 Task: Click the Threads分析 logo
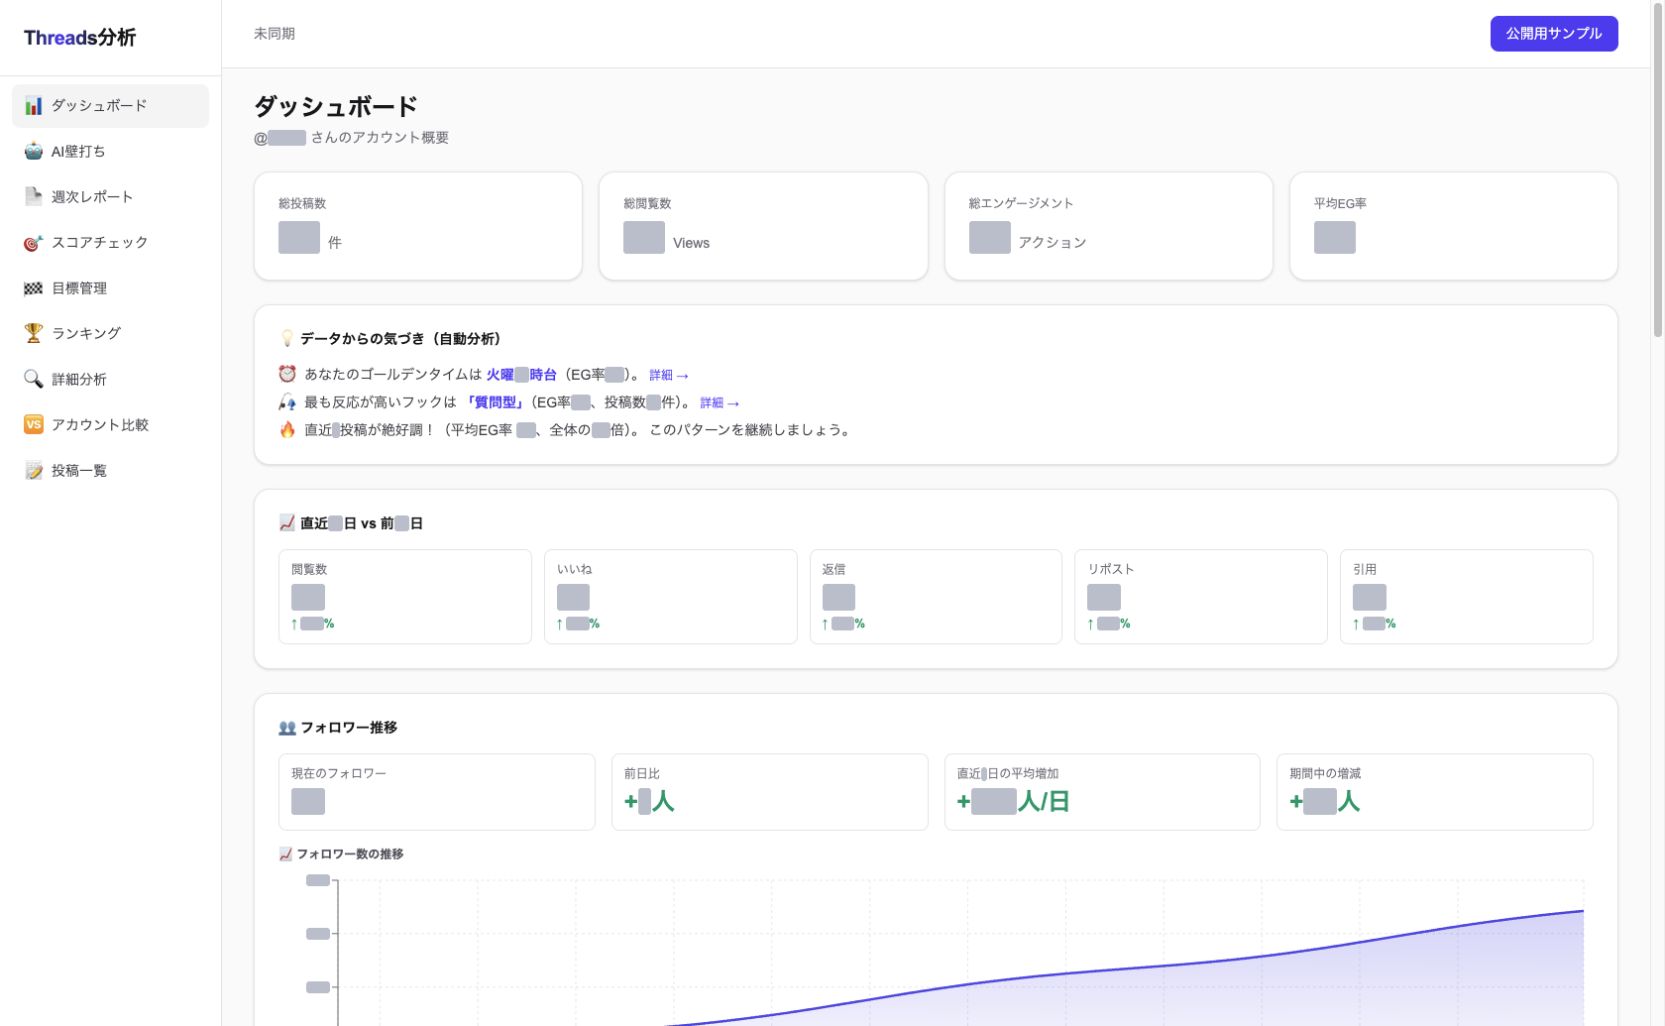coord(80,38)
